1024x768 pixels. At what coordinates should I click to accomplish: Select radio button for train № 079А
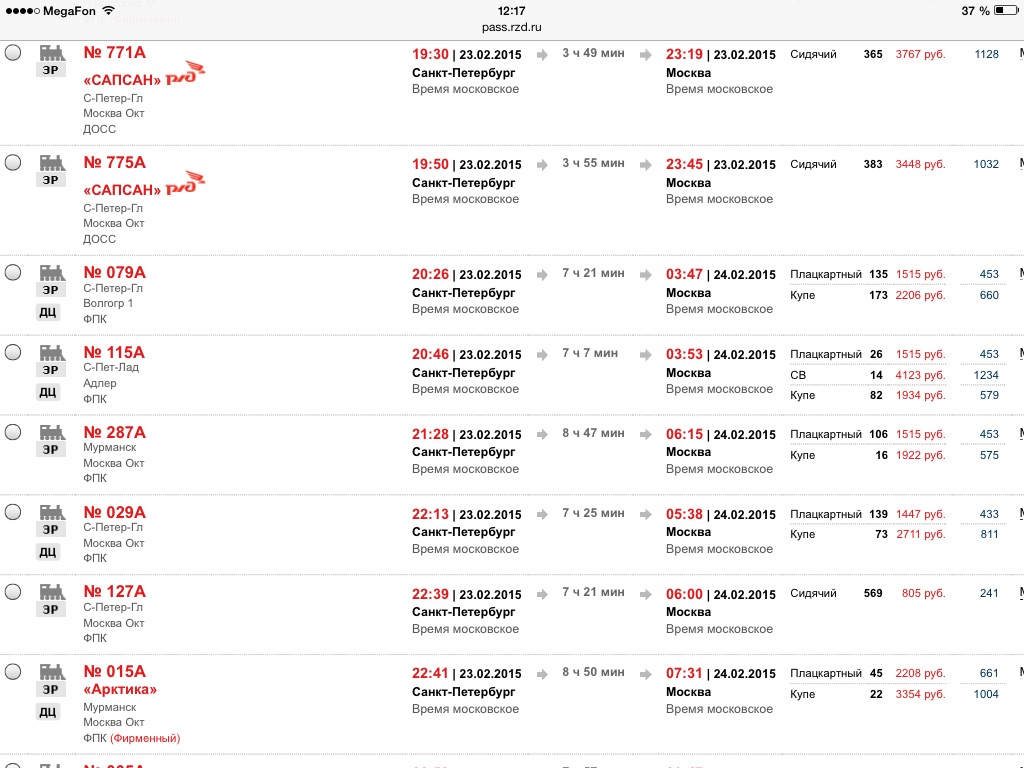pyautogui.click(x=13, y=272)
